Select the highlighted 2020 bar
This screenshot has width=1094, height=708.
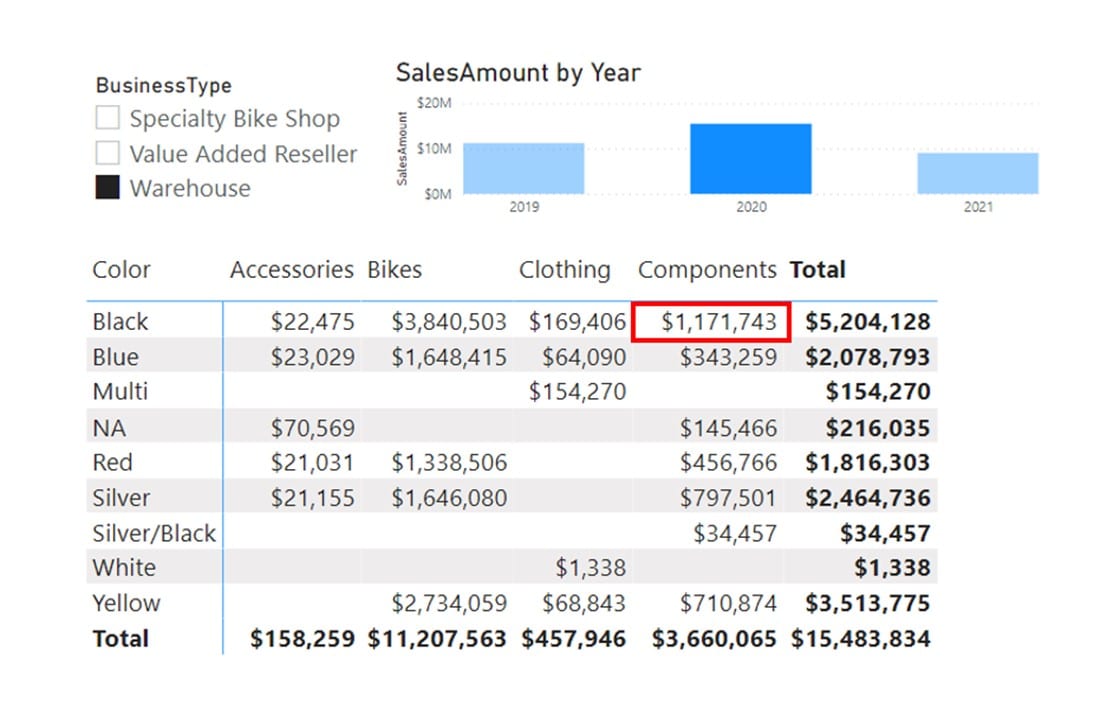[x=751, y=158]
